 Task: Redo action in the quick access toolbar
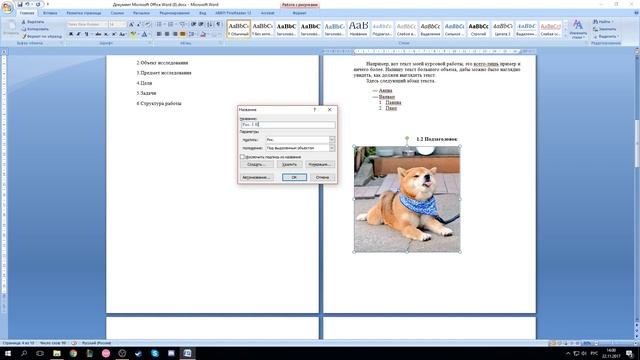[38, 4]
